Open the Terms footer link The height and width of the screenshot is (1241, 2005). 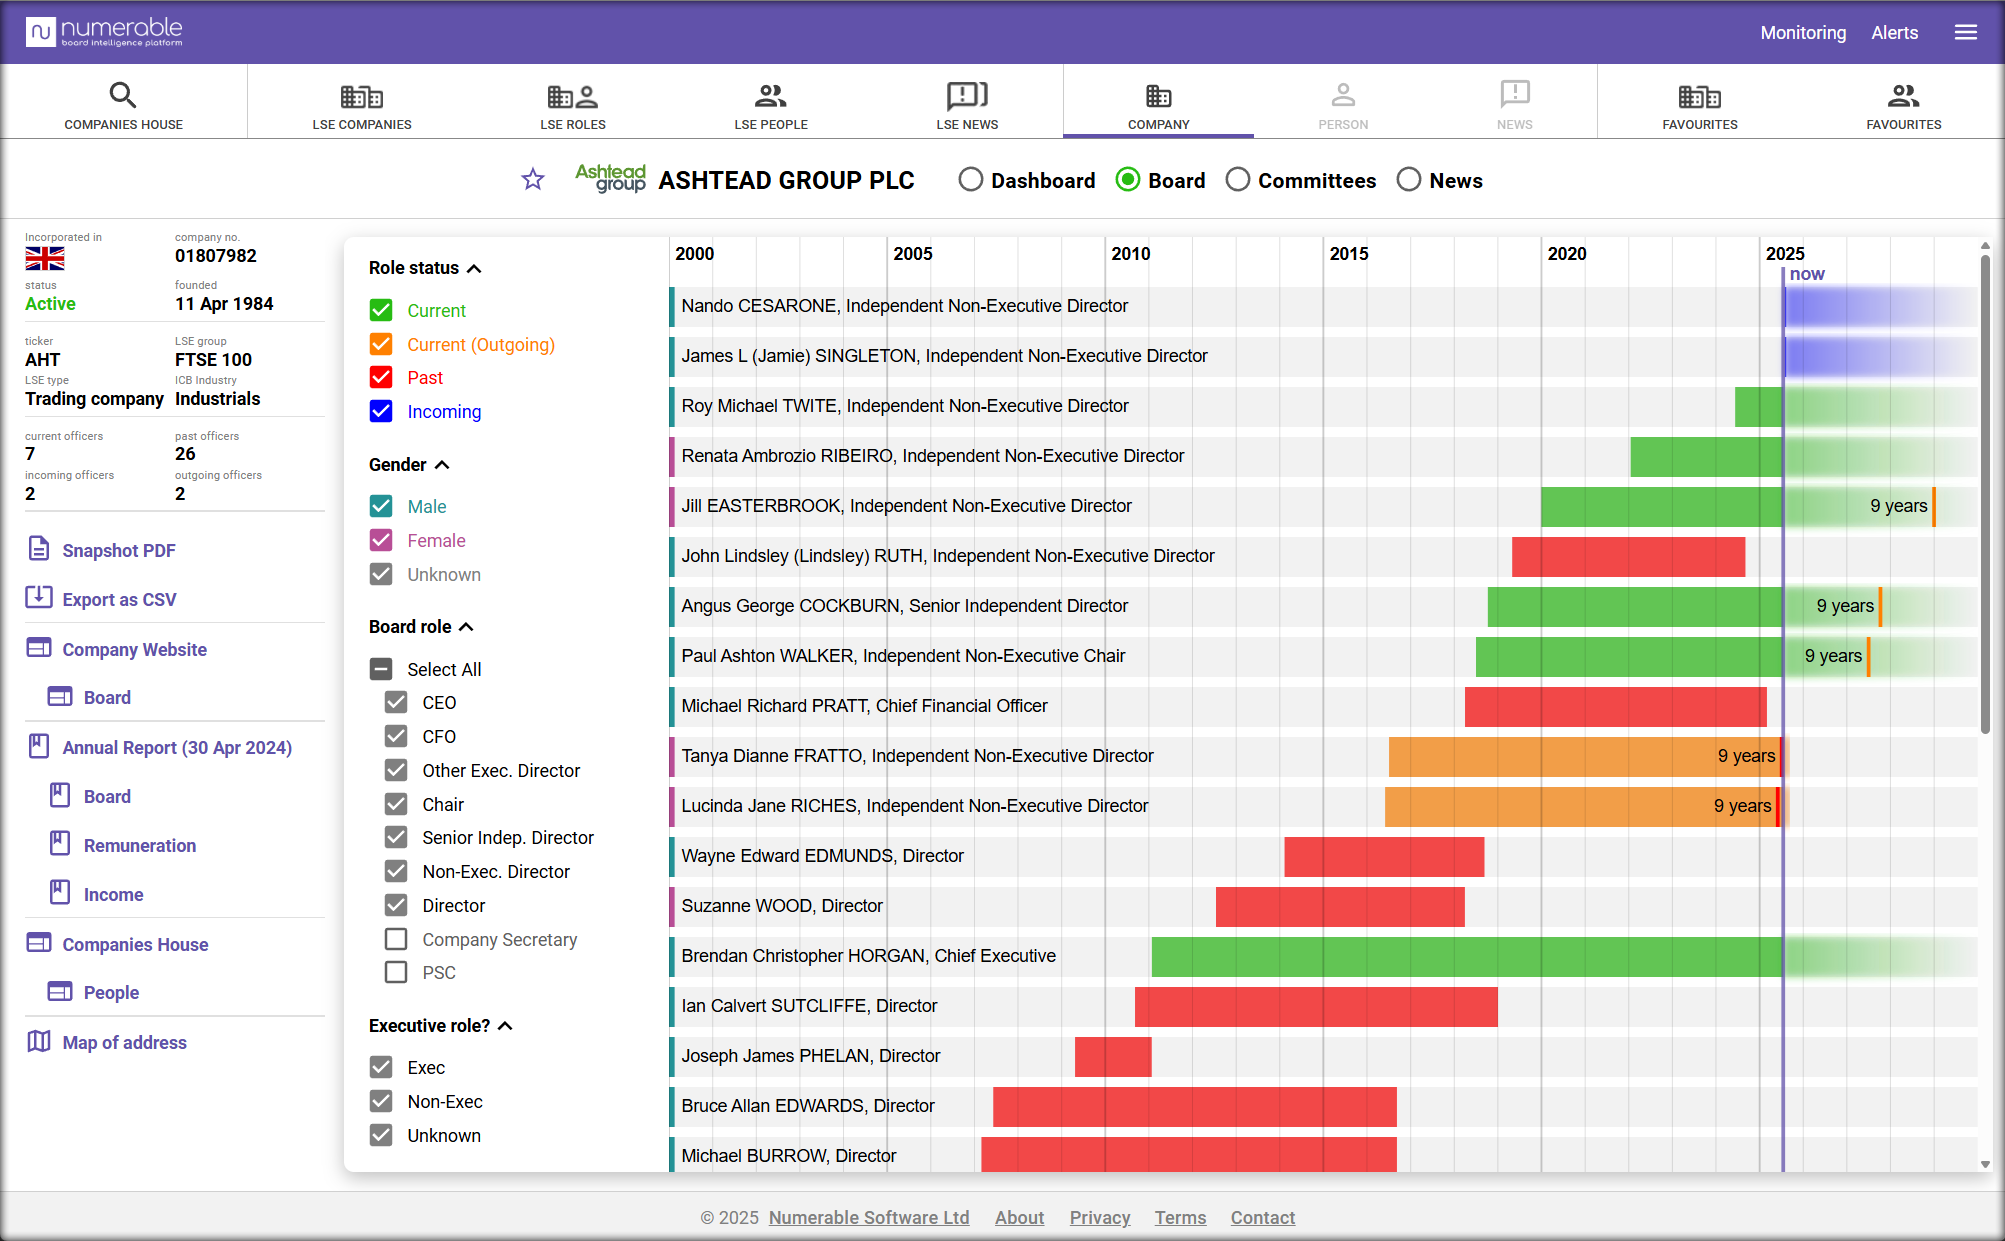pyautogui.click(x=1180, y=1217)
